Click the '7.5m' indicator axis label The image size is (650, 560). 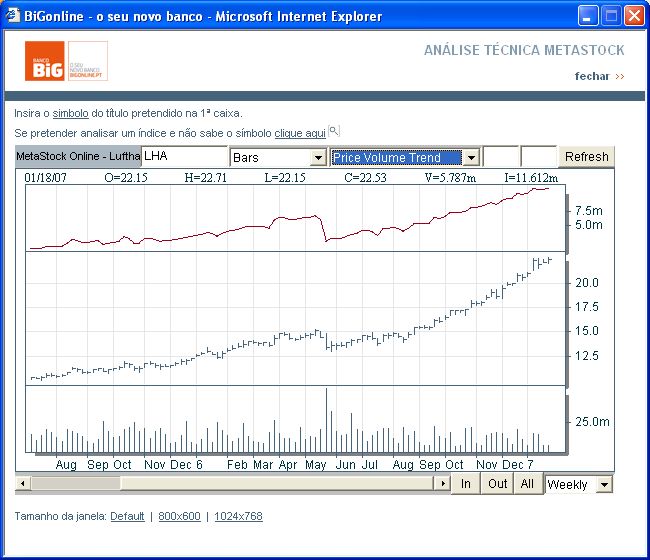click(x=589, y=211)
